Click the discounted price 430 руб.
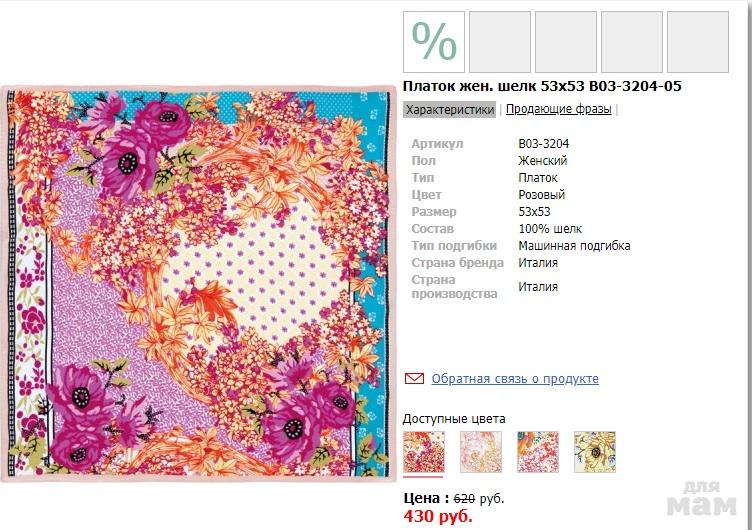The width and height of the screenshot is (752, 530). click(437, 517)
